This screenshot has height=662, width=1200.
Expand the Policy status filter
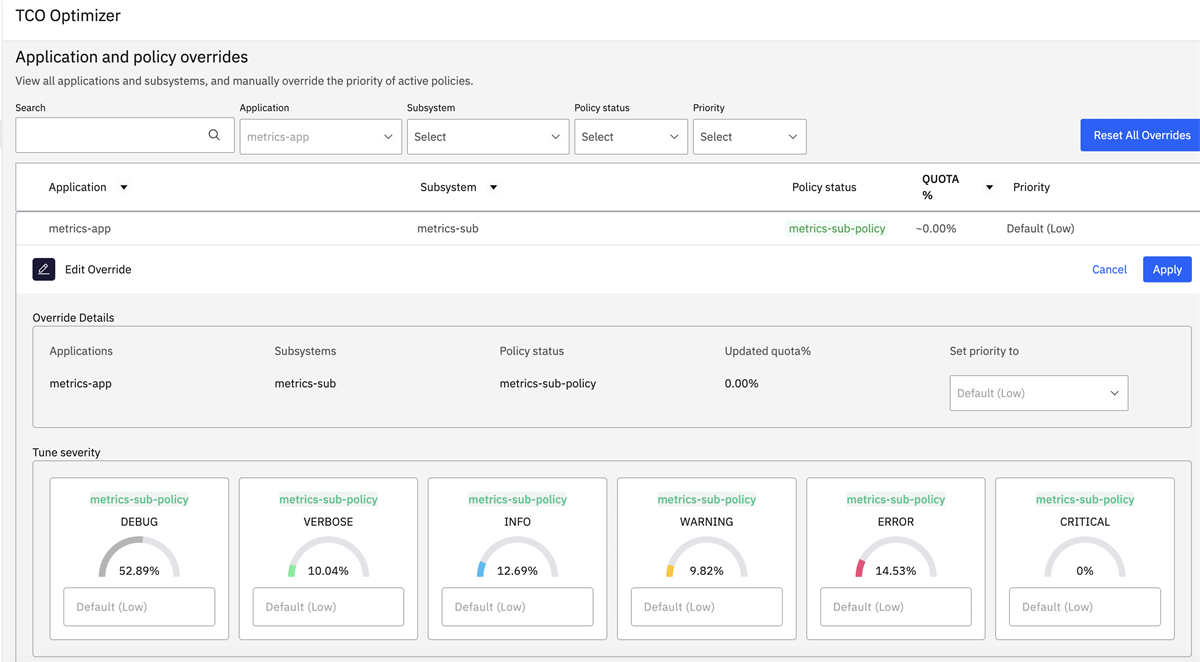coord(630,137)
